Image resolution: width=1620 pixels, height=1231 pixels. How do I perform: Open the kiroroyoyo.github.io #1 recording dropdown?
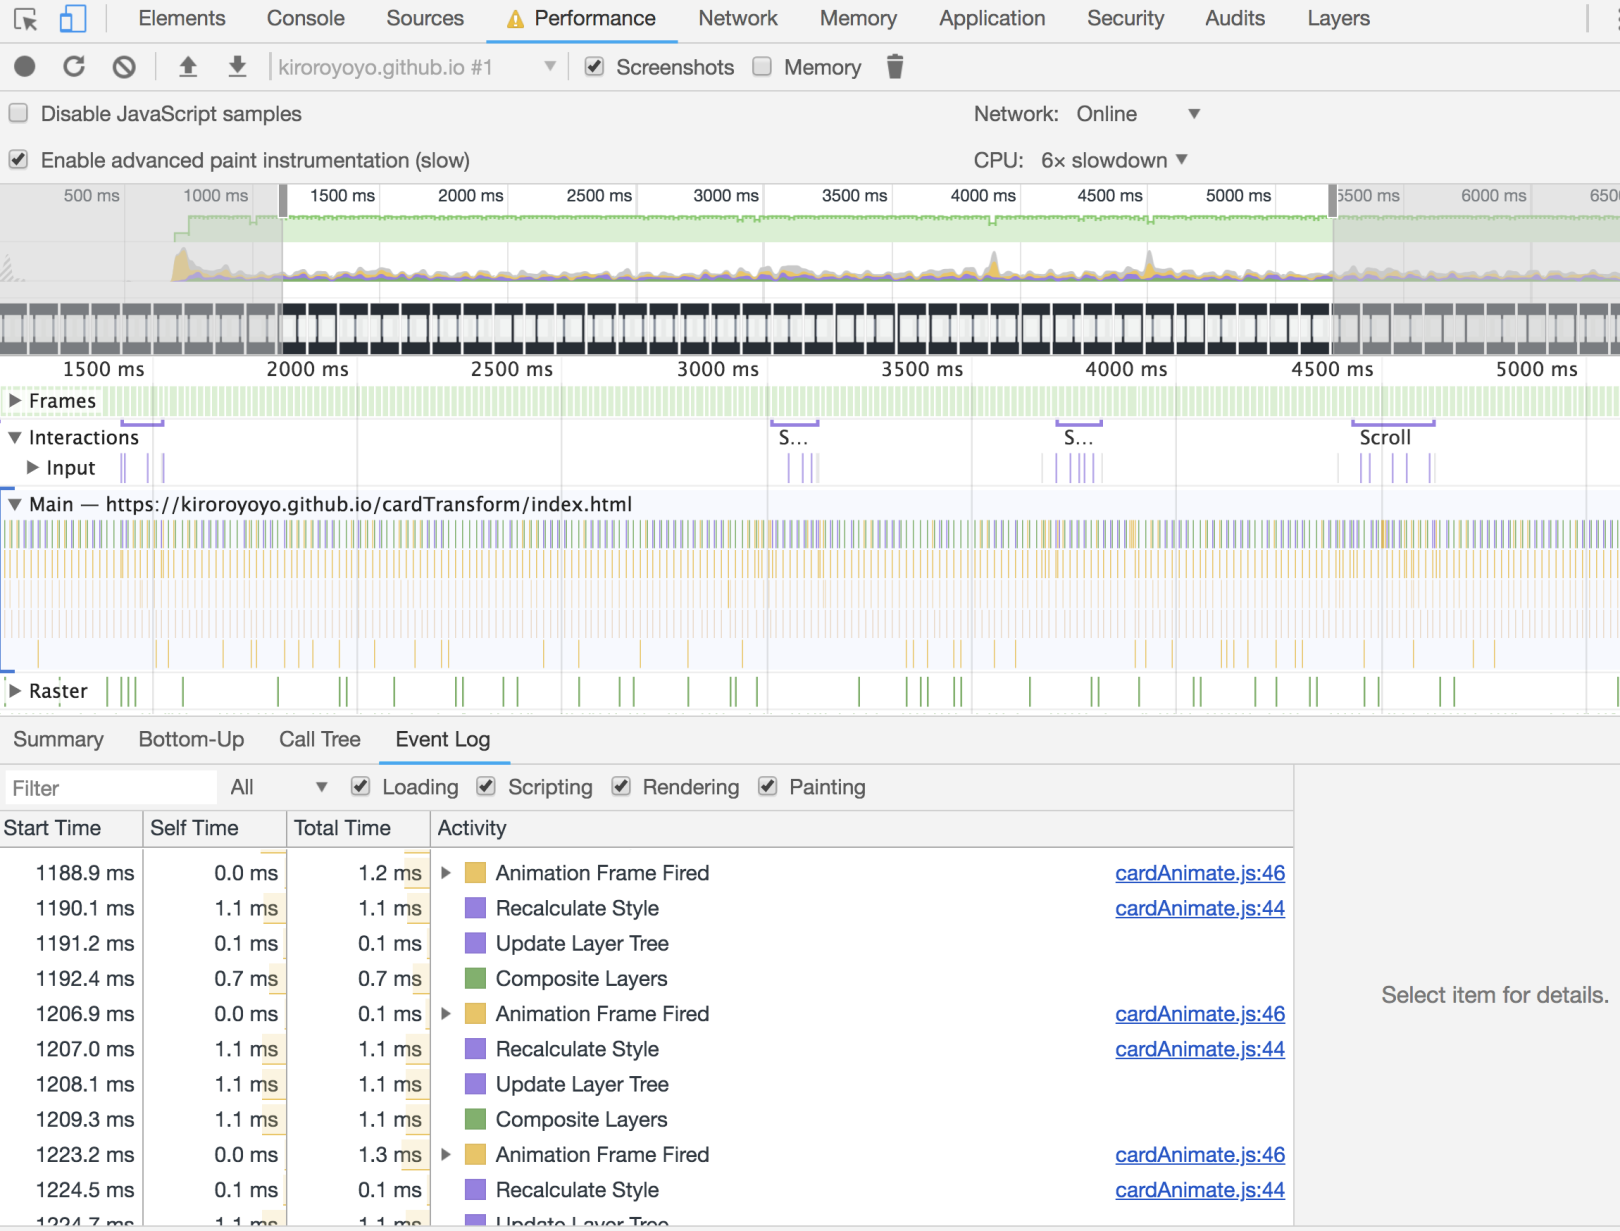(415, 67)
